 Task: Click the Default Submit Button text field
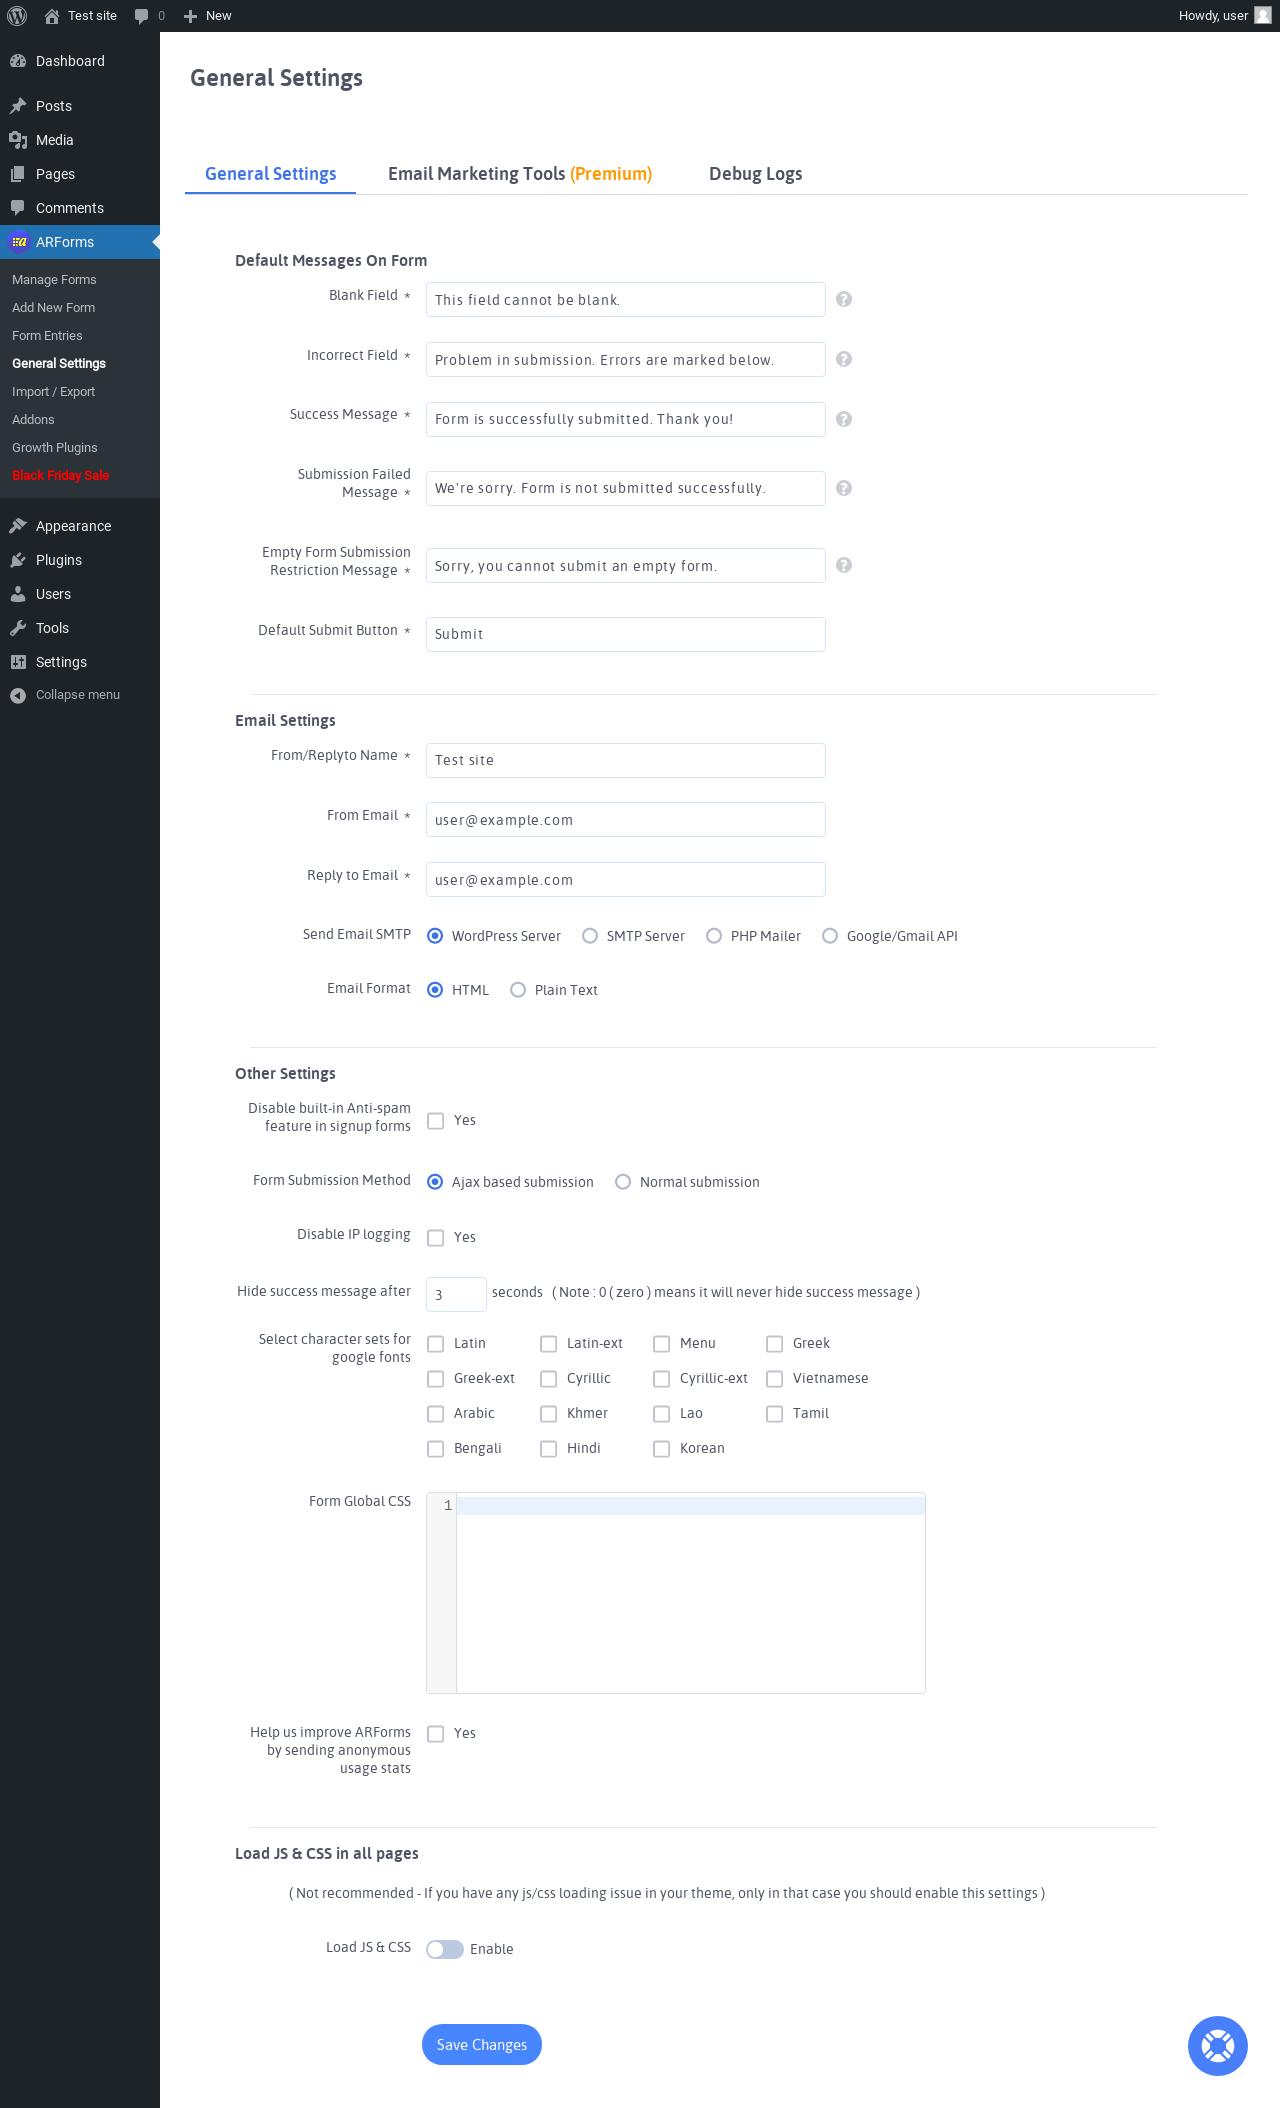(x=626, y=634)
